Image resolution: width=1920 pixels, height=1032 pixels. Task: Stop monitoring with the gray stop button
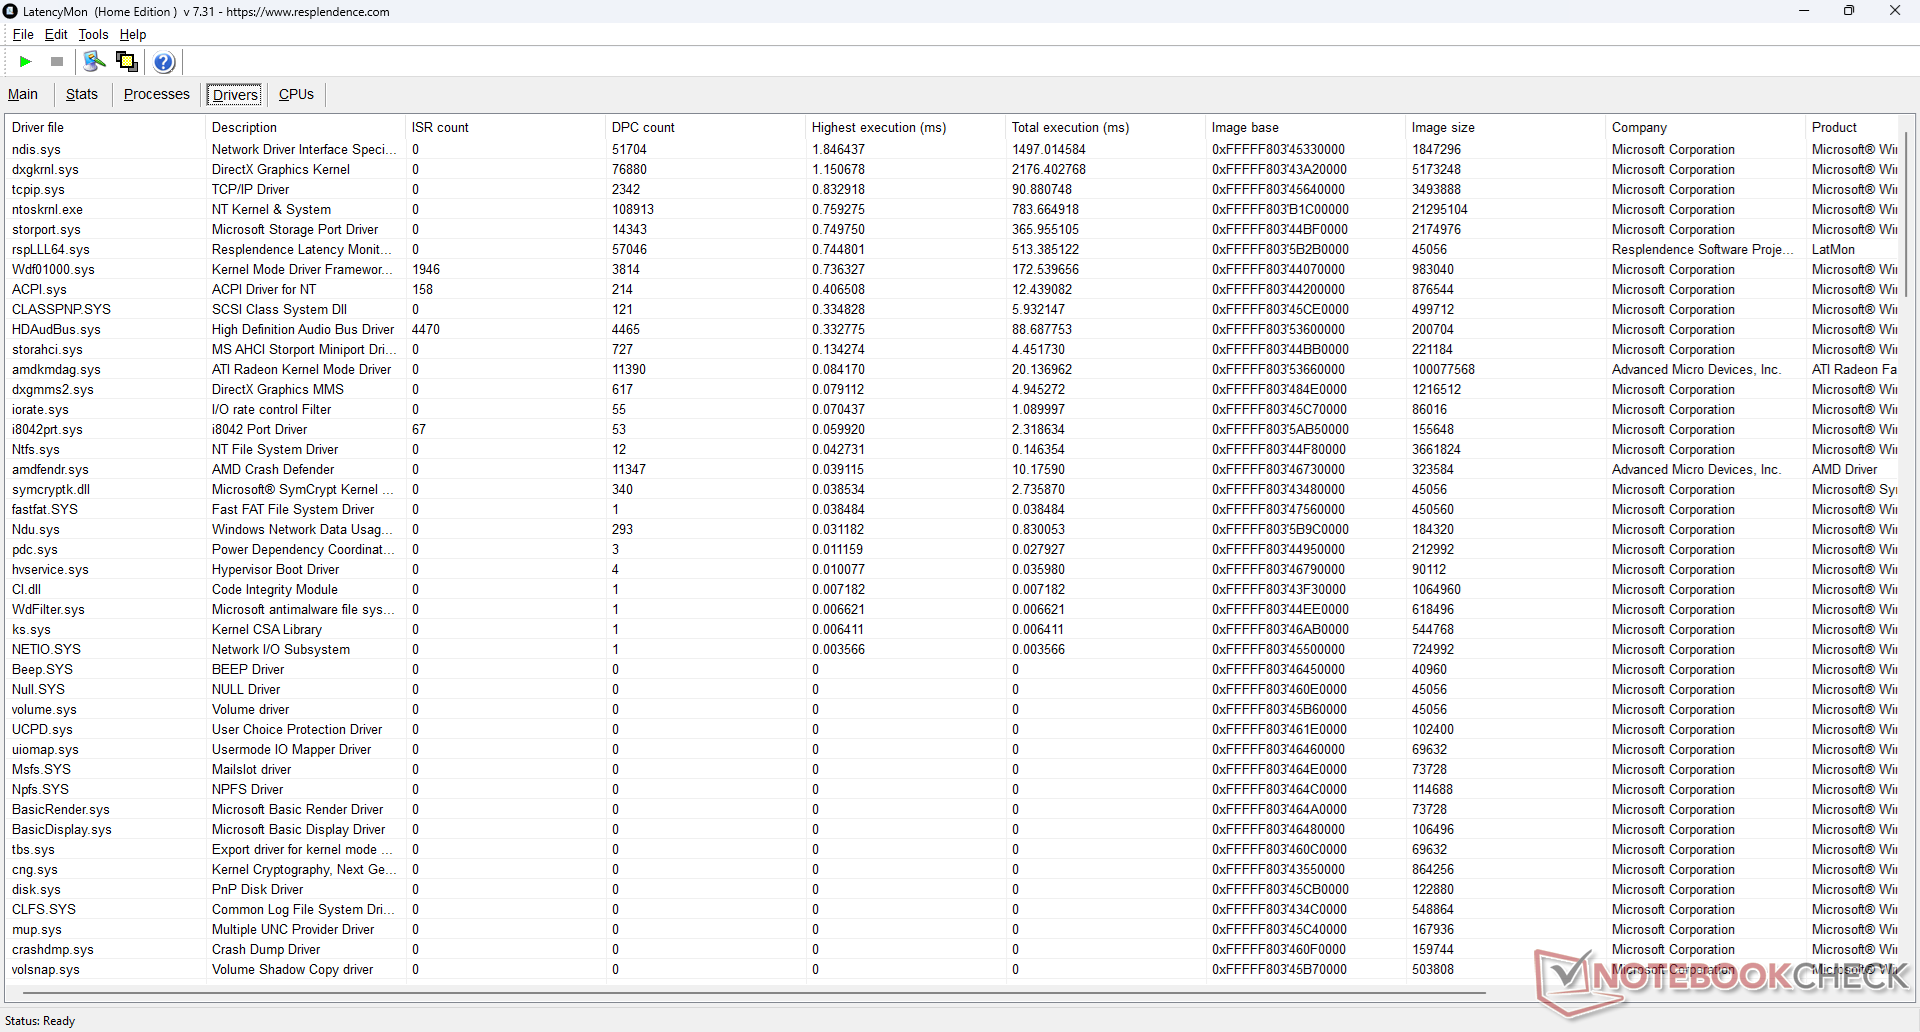pos(57,62)
